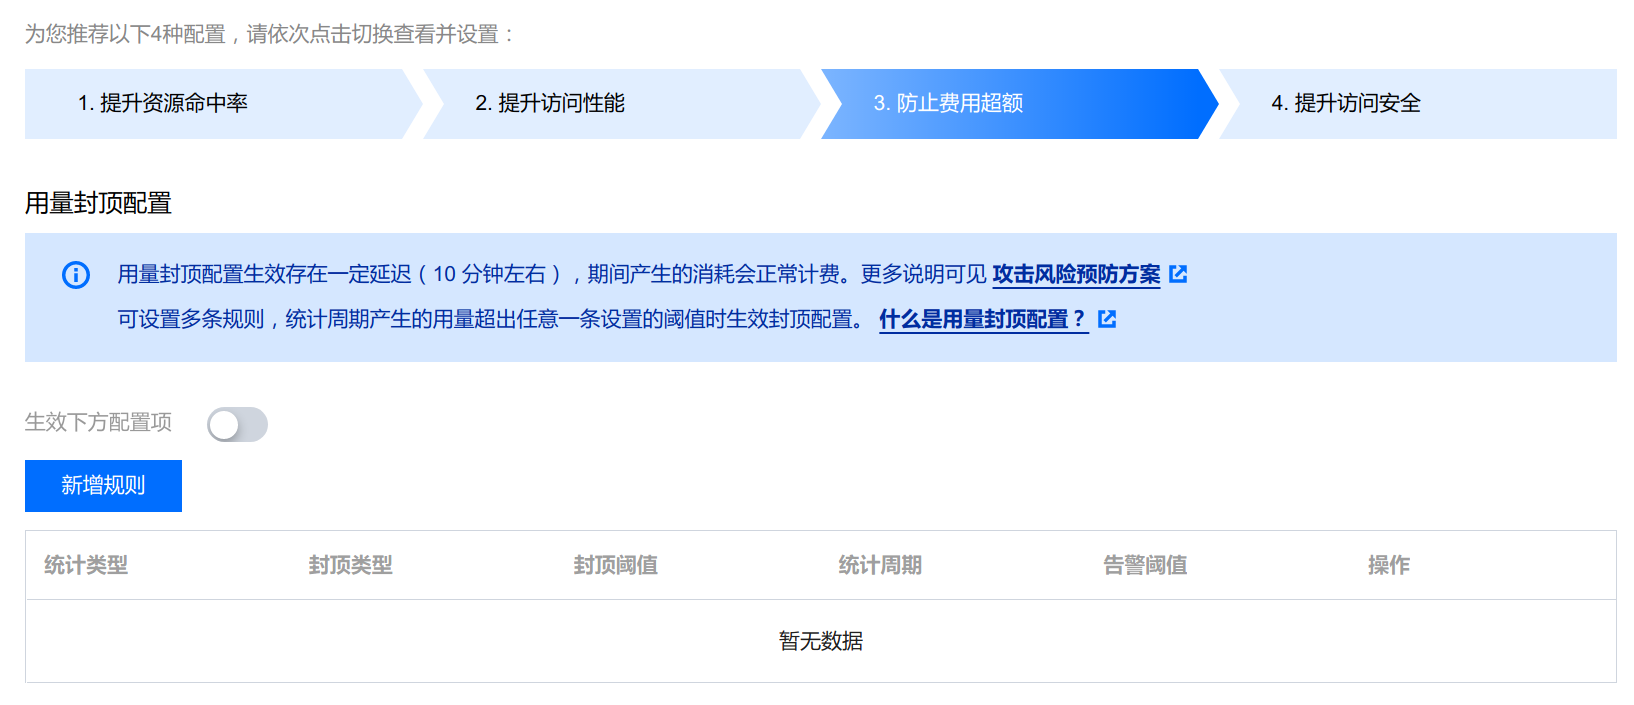Click the blue info circle icon
The width and height of the screenshot is (1634, 705).
[76, 275]
